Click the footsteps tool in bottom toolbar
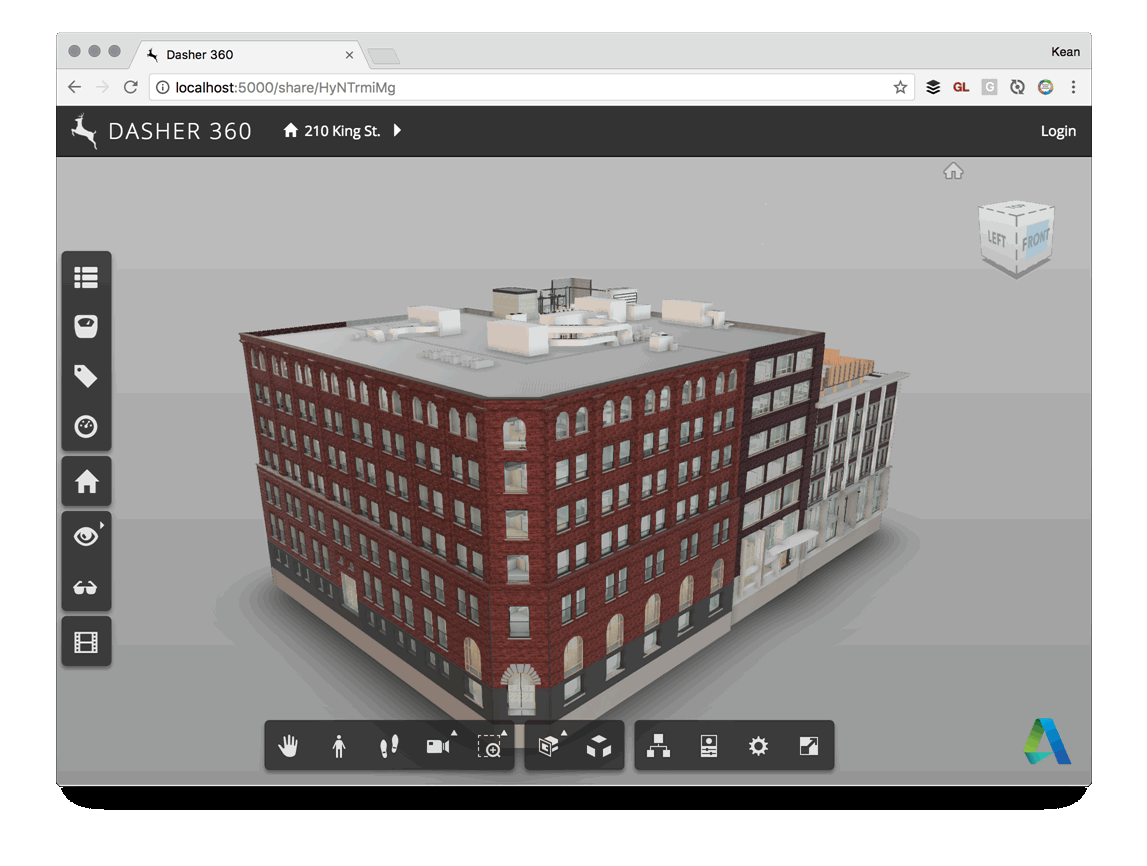 pos(389,746)
